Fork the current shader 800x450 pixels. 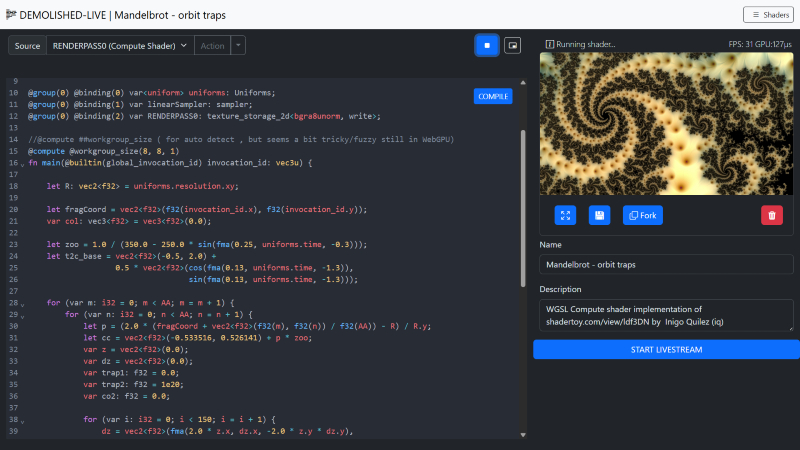643,215
